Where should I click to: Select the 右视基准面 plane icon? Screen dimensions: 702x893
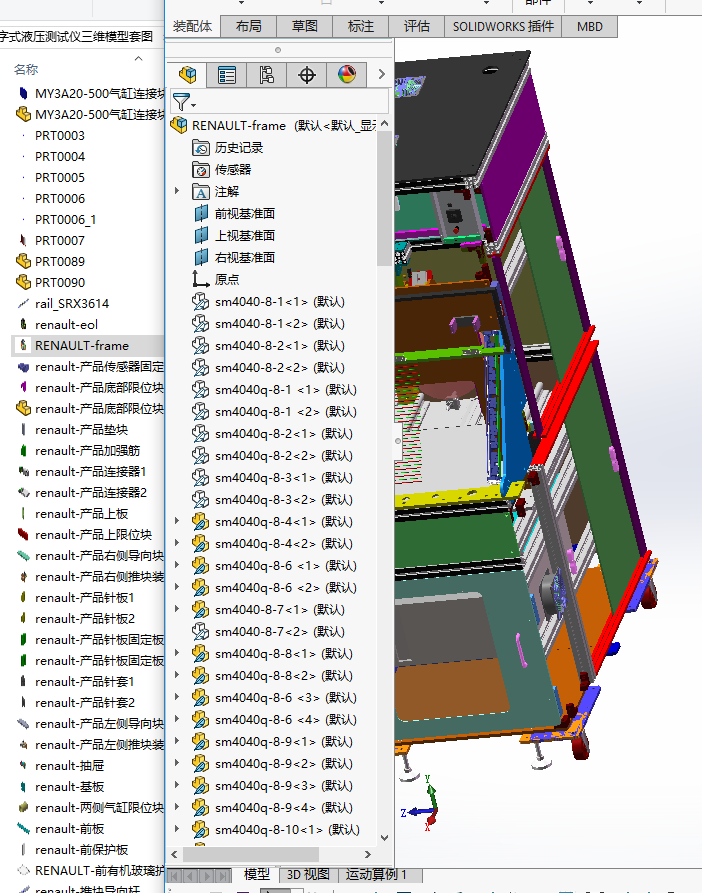(x=200, y=257)
